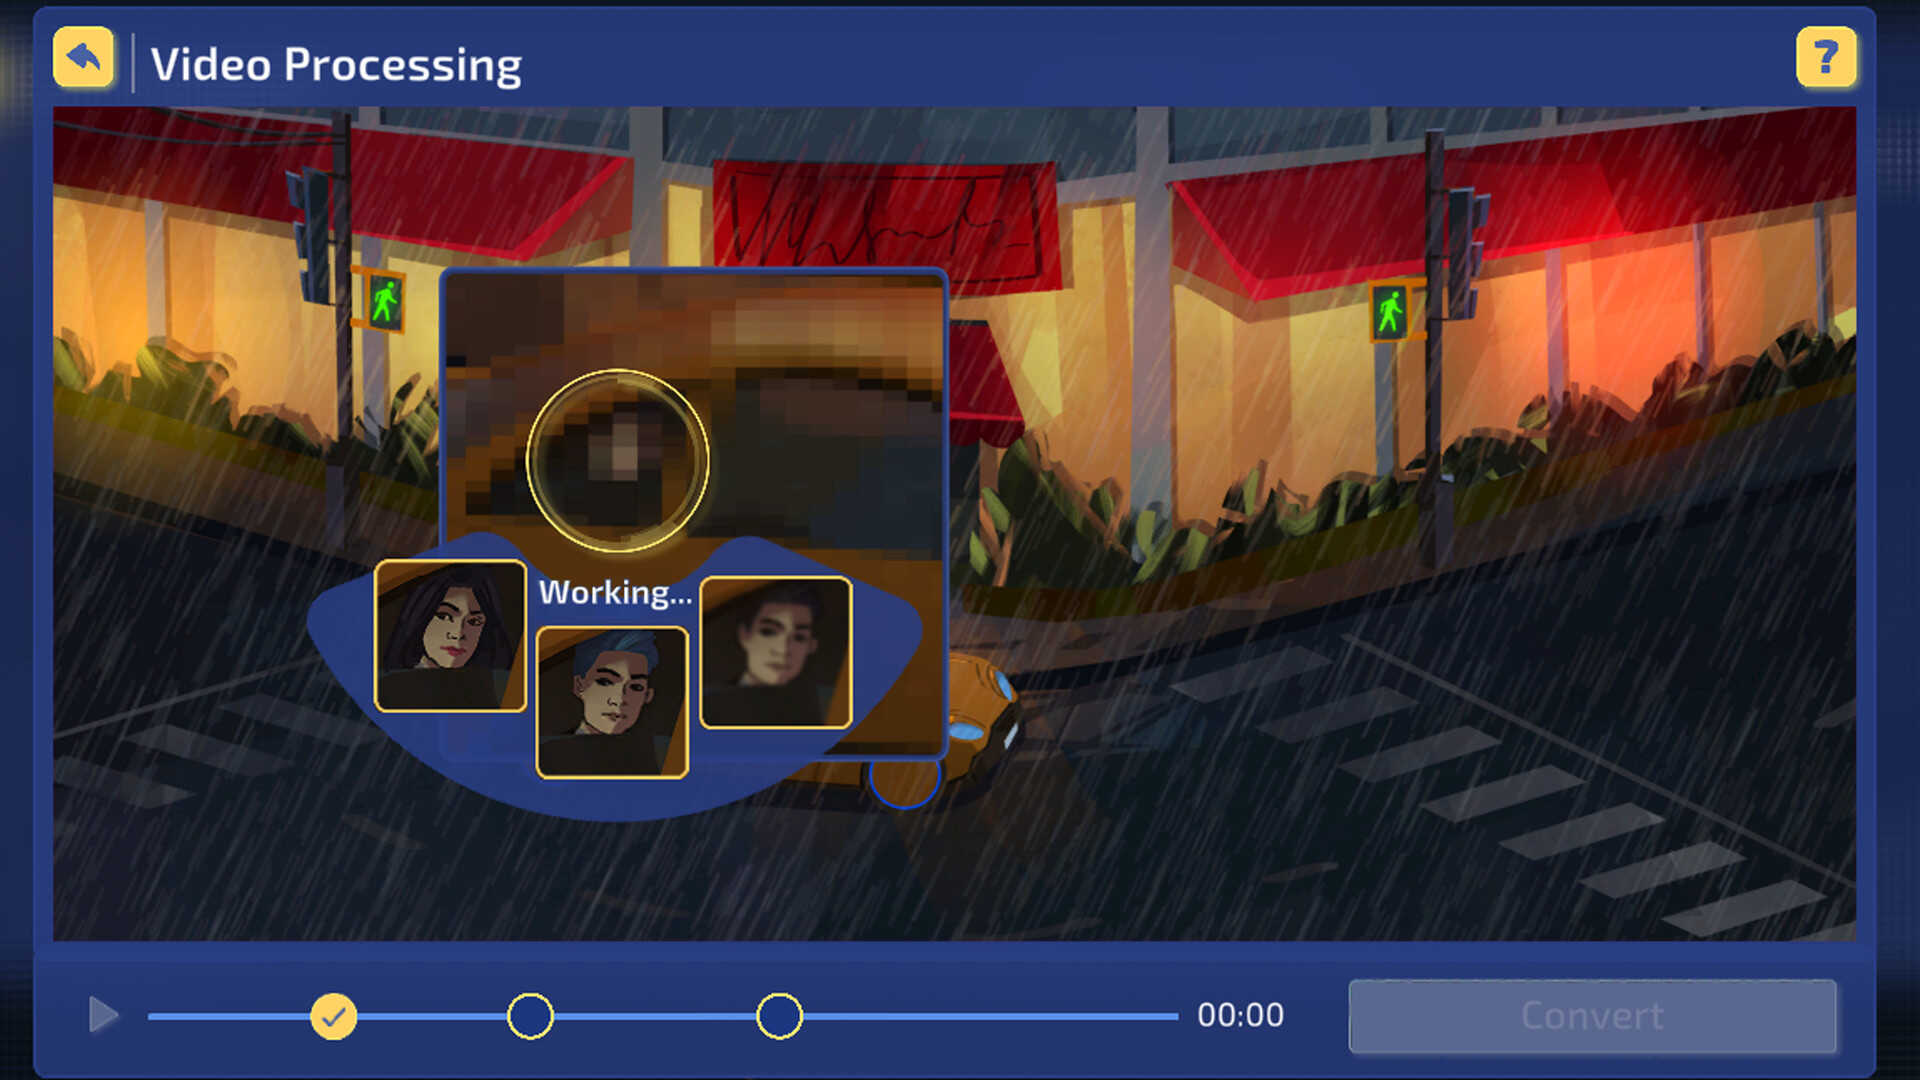Enable the third timeline checkpoint marker
1920x1080 pixels.
click(781, 1014)
